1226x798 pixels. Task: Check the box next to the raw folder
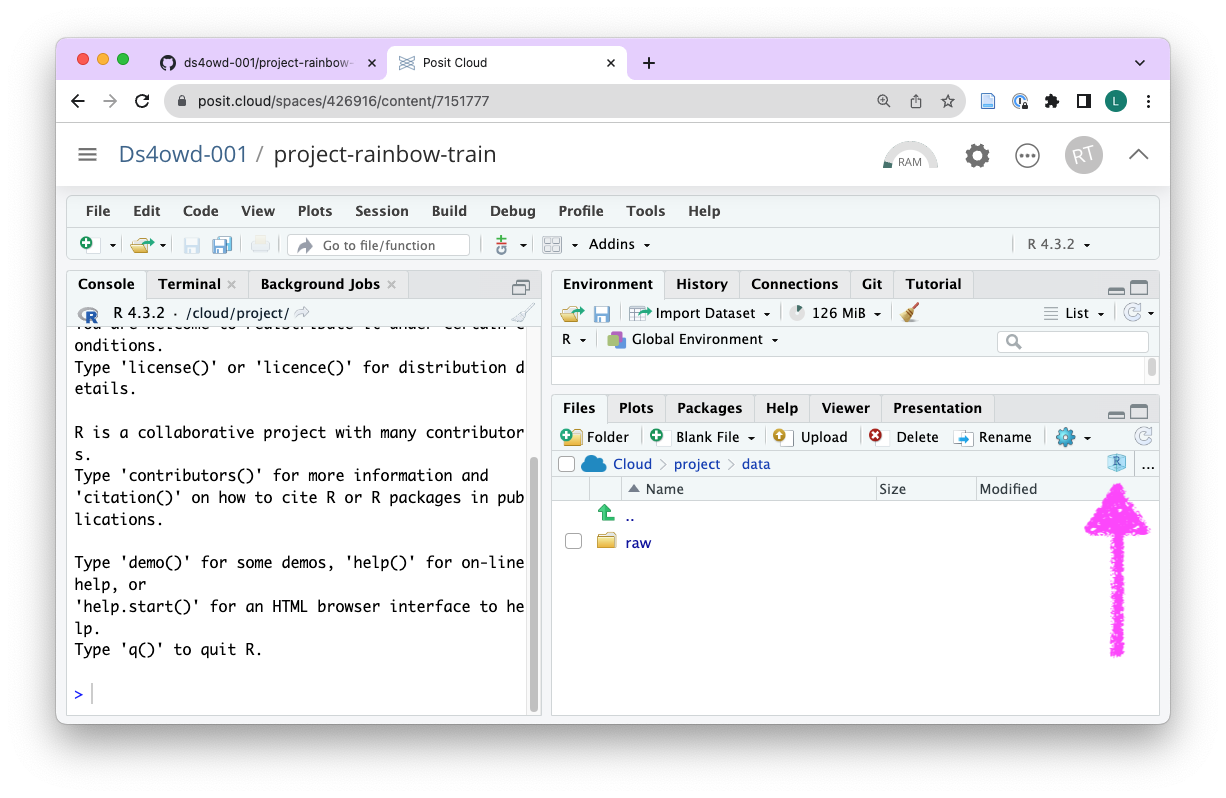573,542
